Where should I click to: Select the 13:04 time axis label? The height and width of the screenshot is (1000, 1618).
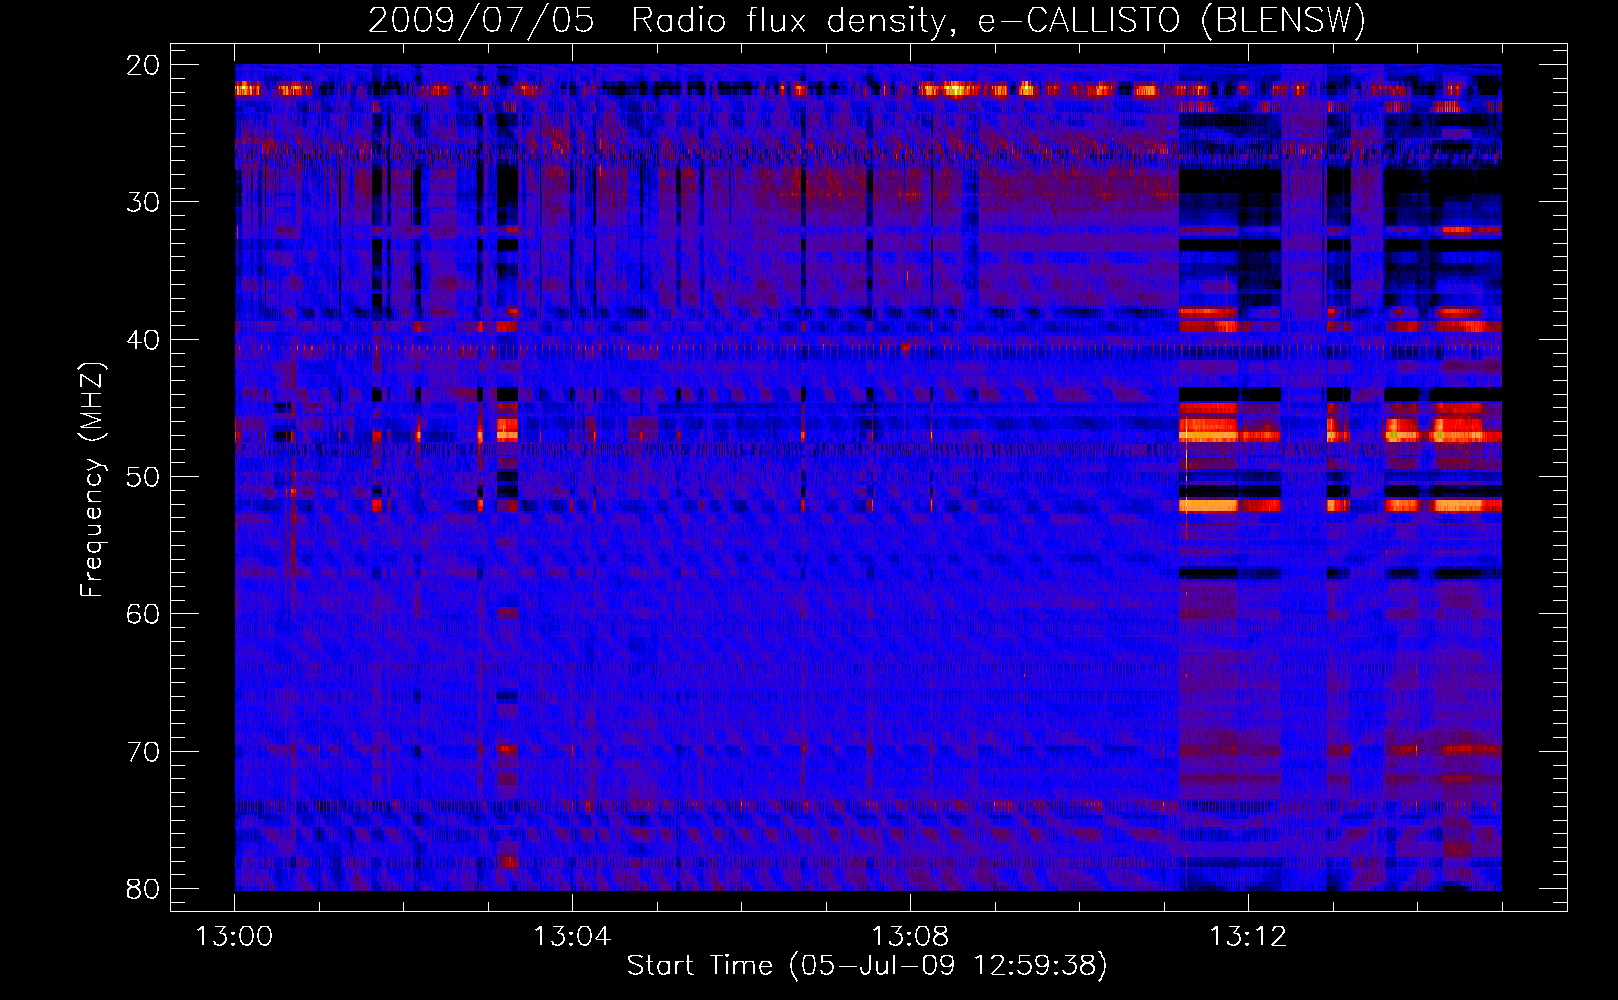point(572,937)
